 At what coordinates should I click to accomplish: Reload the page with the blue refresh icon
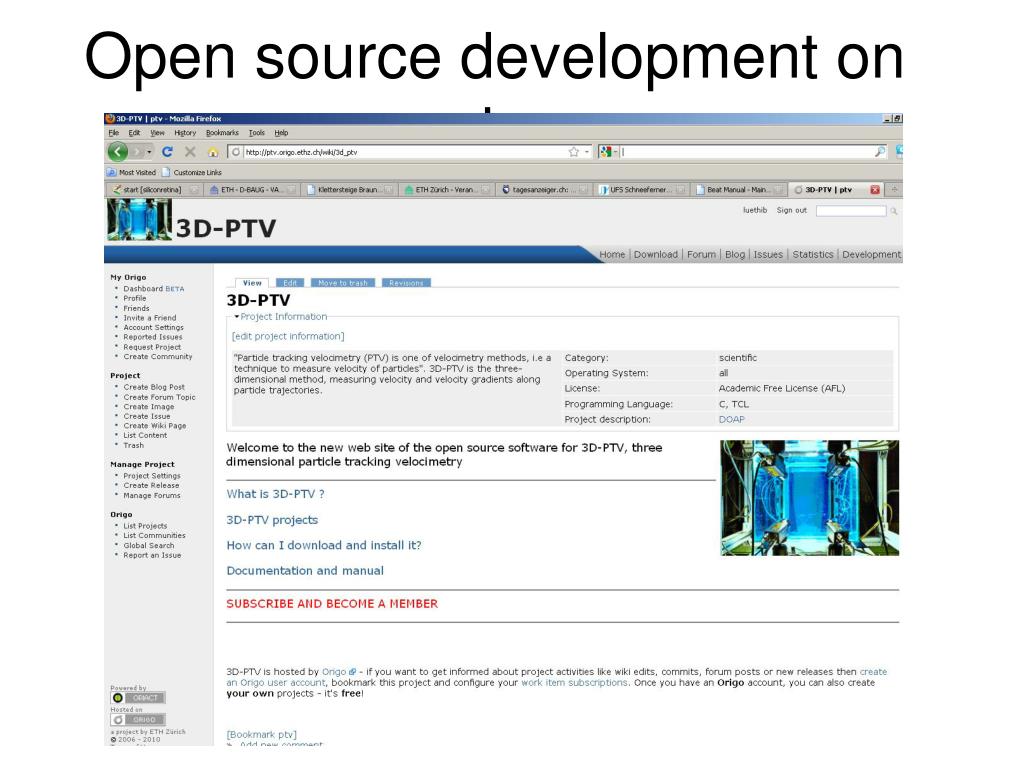(x=167, y=152)
